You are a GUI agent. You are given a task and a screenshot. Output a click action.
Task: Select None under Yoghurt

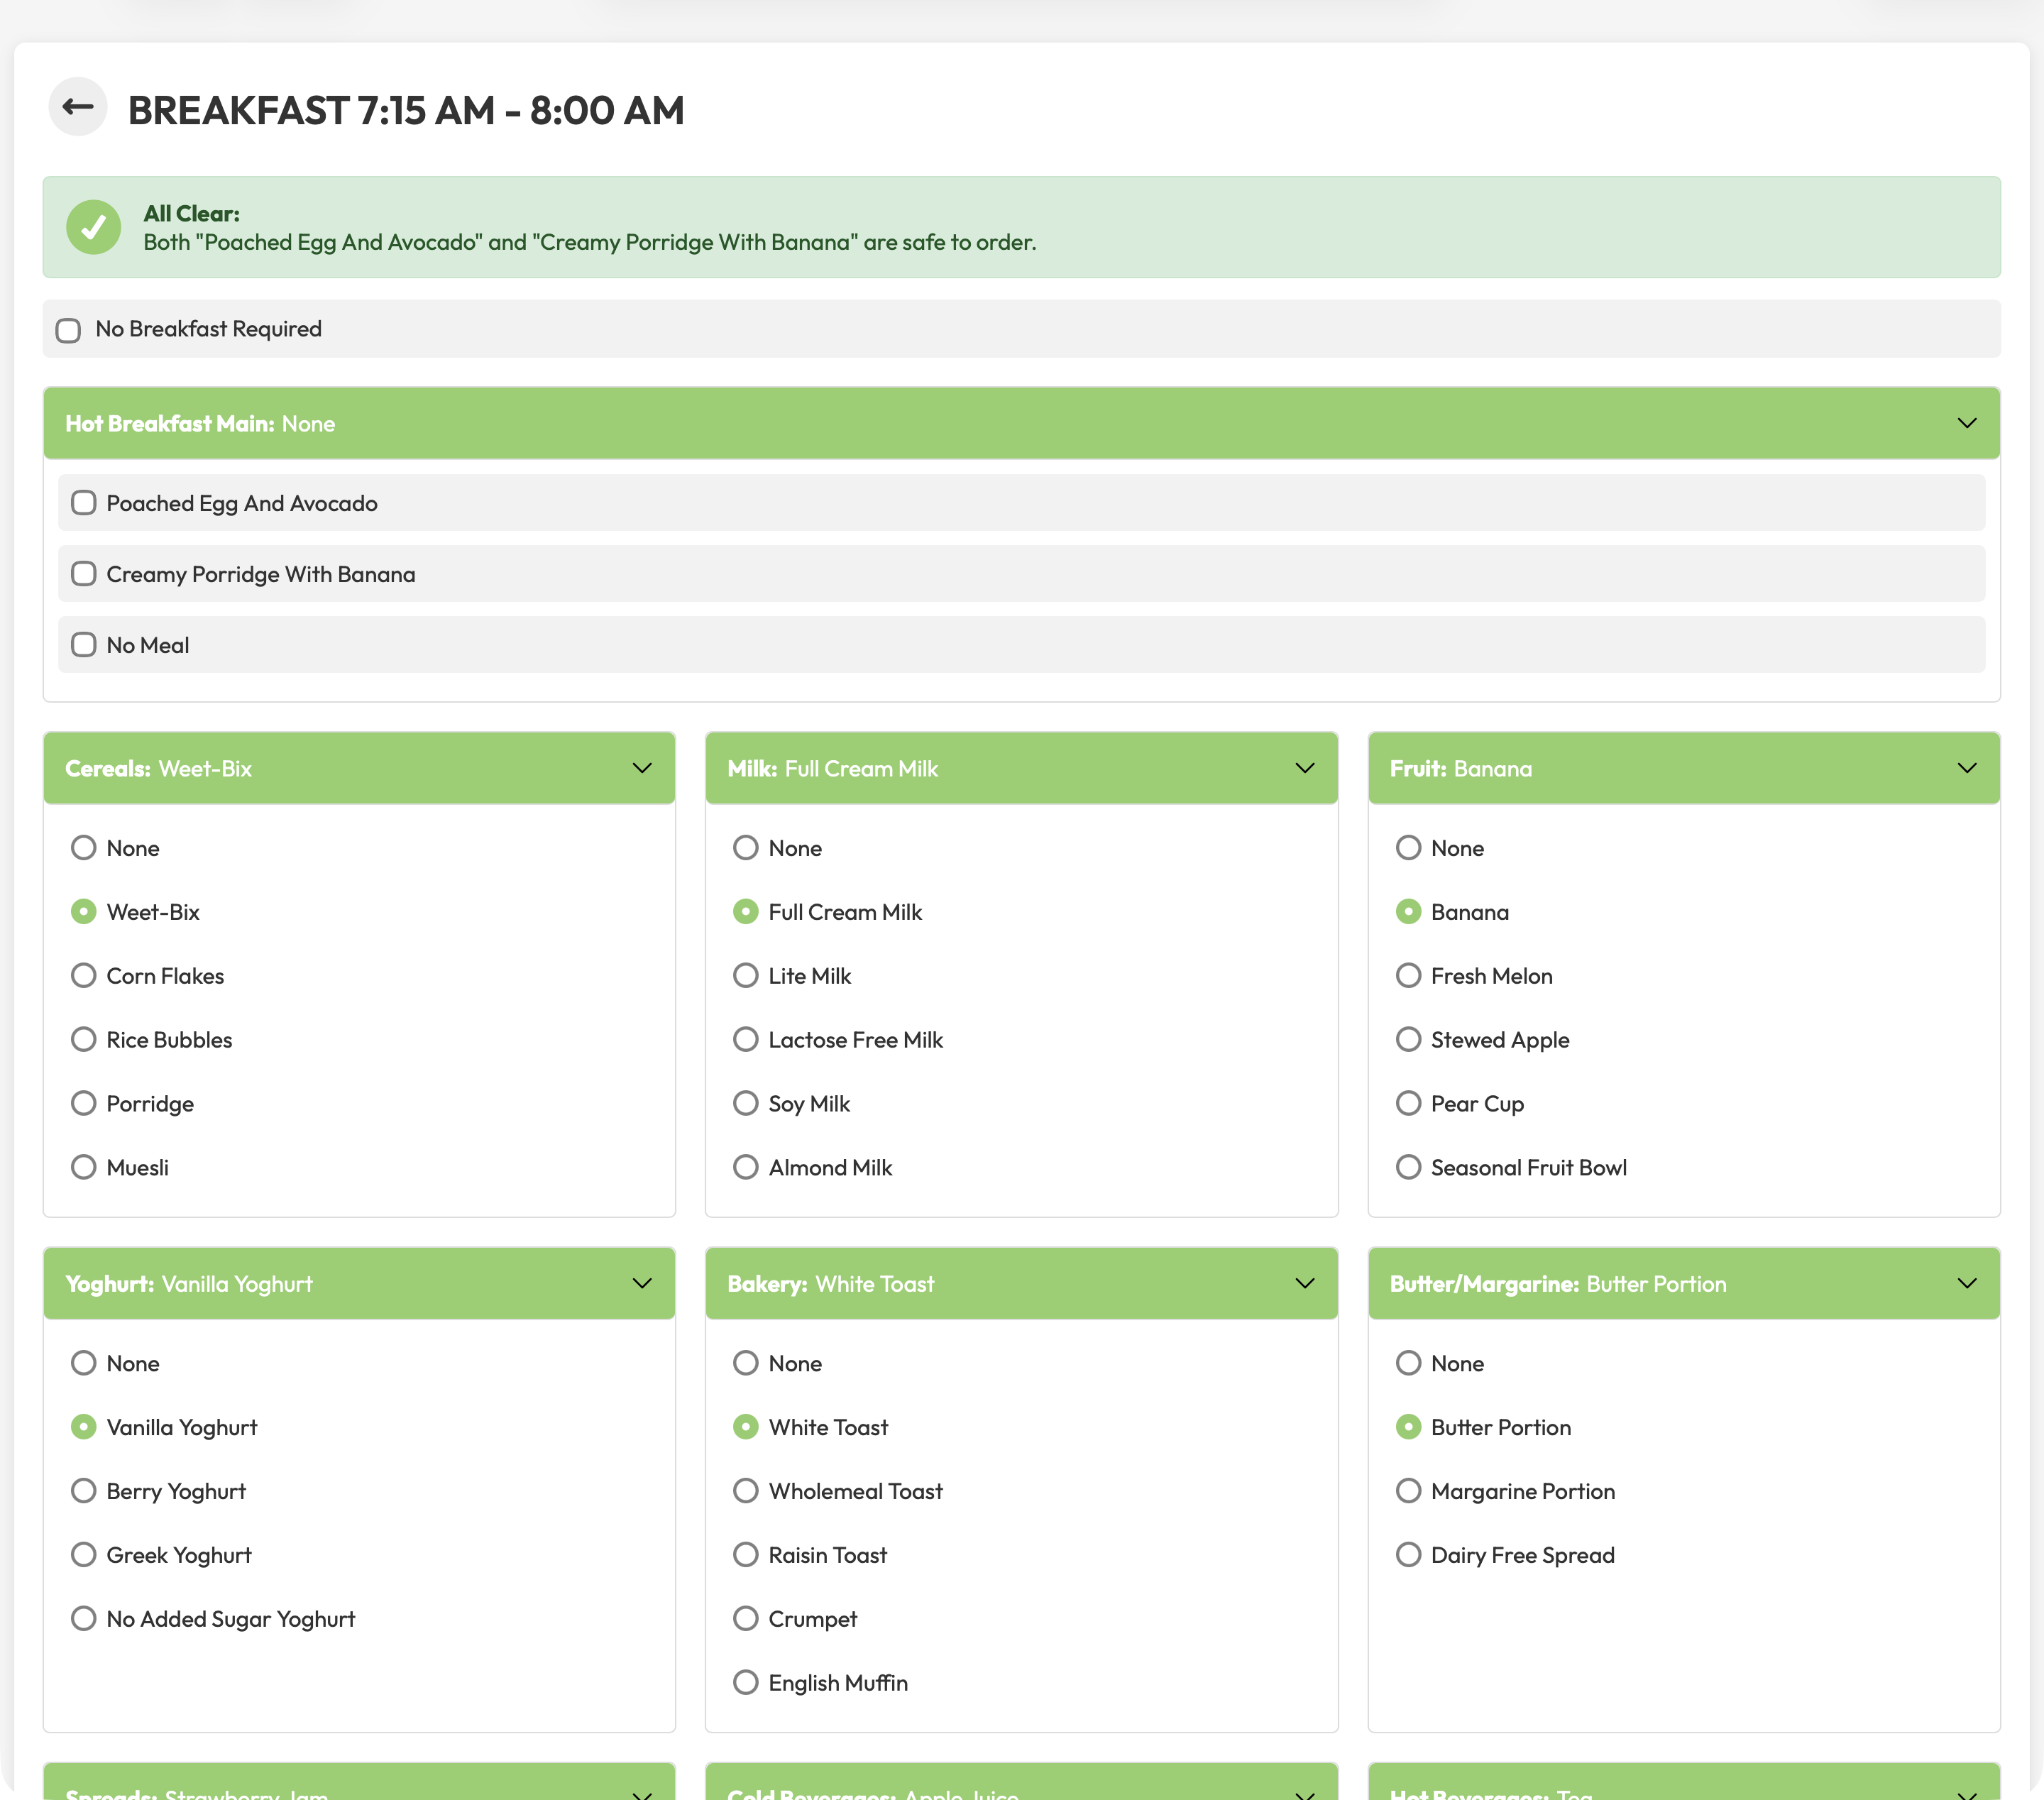click(84, 1363)
